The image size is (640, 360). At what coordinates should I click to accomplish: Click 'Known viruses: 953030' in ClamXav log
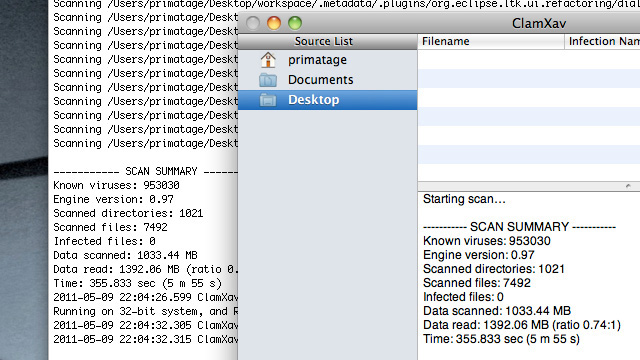click(x=487, y=241)
